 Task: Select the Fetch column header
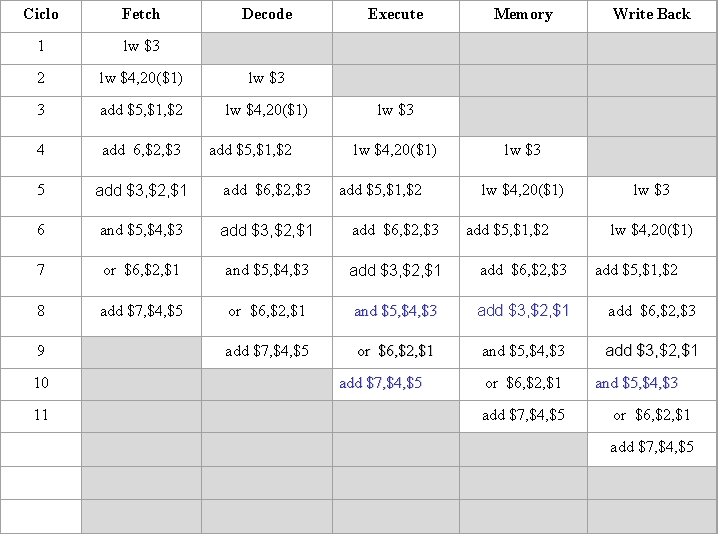[140, 15]
